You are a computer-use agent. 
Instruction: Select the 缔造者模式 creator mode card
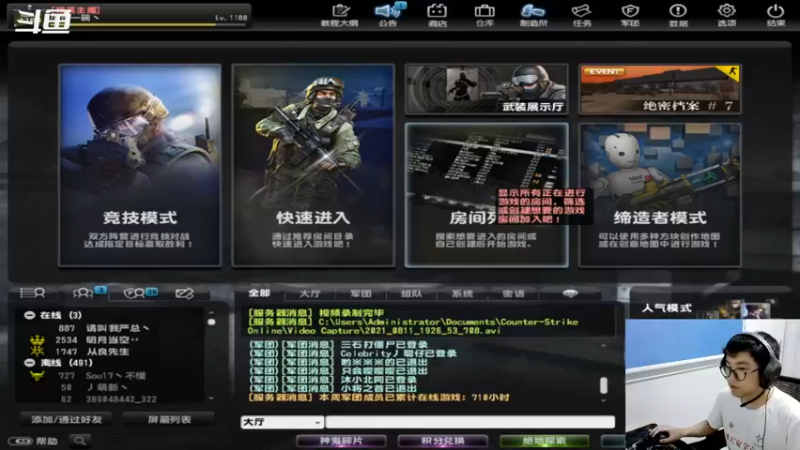[x=660, y=195]
